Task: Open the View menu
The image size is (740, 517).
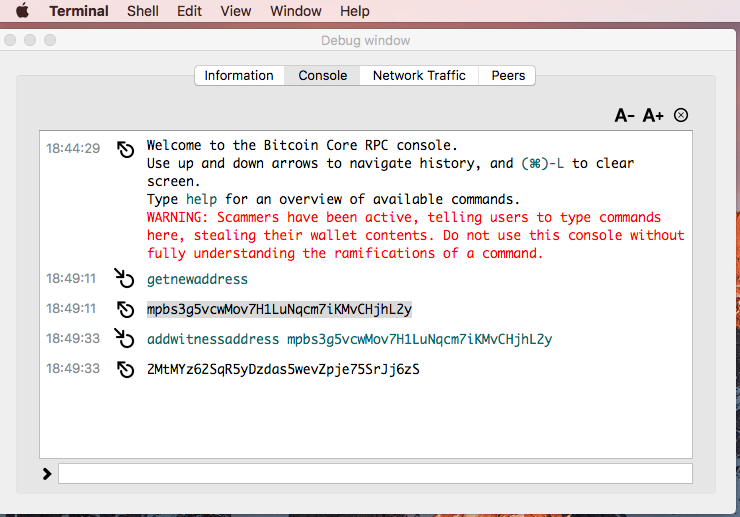Action: 235,11
